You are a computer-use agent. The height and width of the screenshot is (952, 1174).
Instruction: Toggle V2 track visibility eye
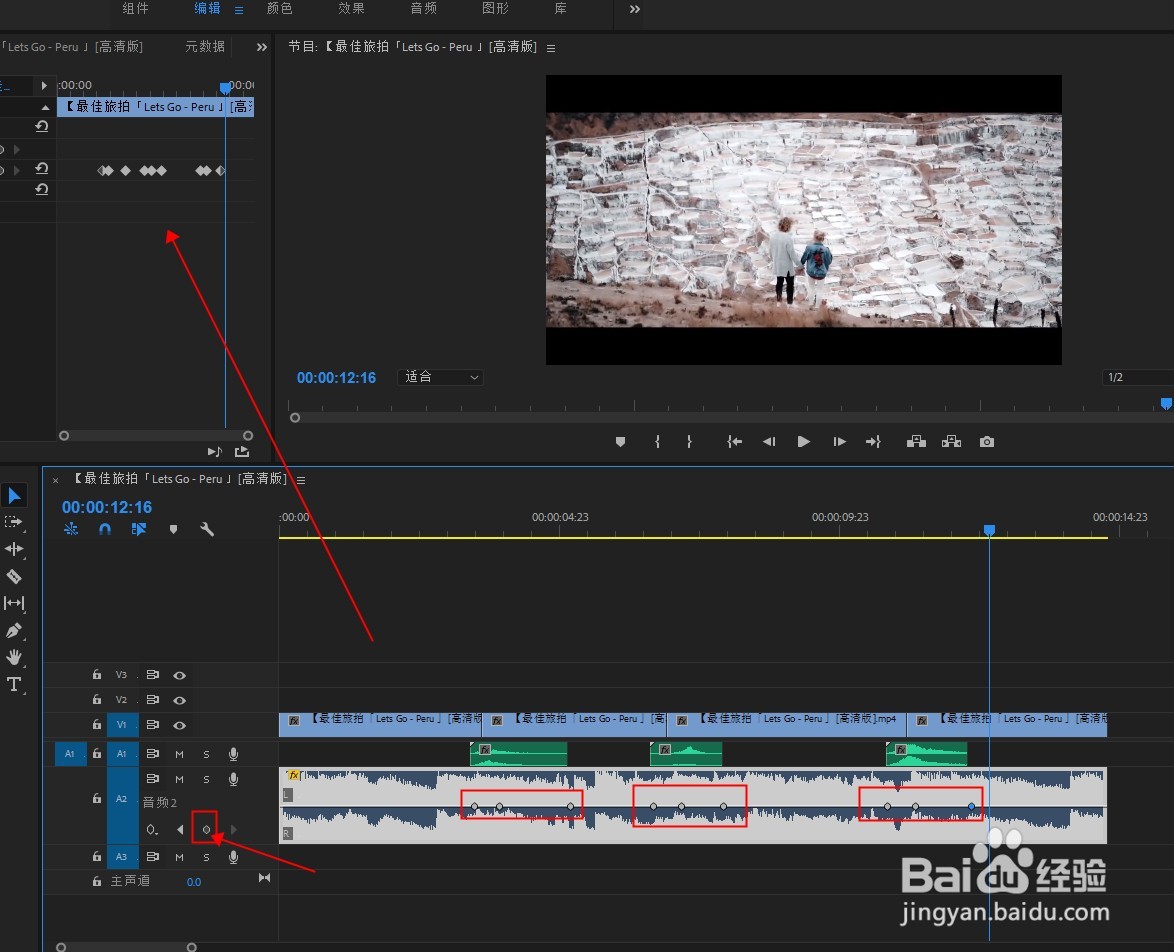click(180, 700)
